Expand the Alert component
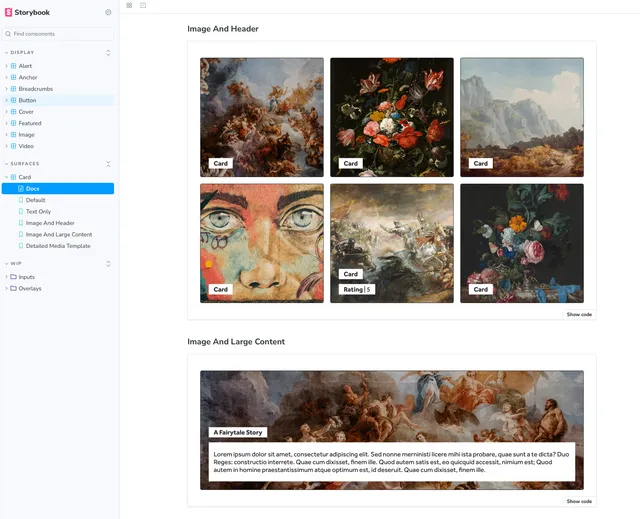 7,66
